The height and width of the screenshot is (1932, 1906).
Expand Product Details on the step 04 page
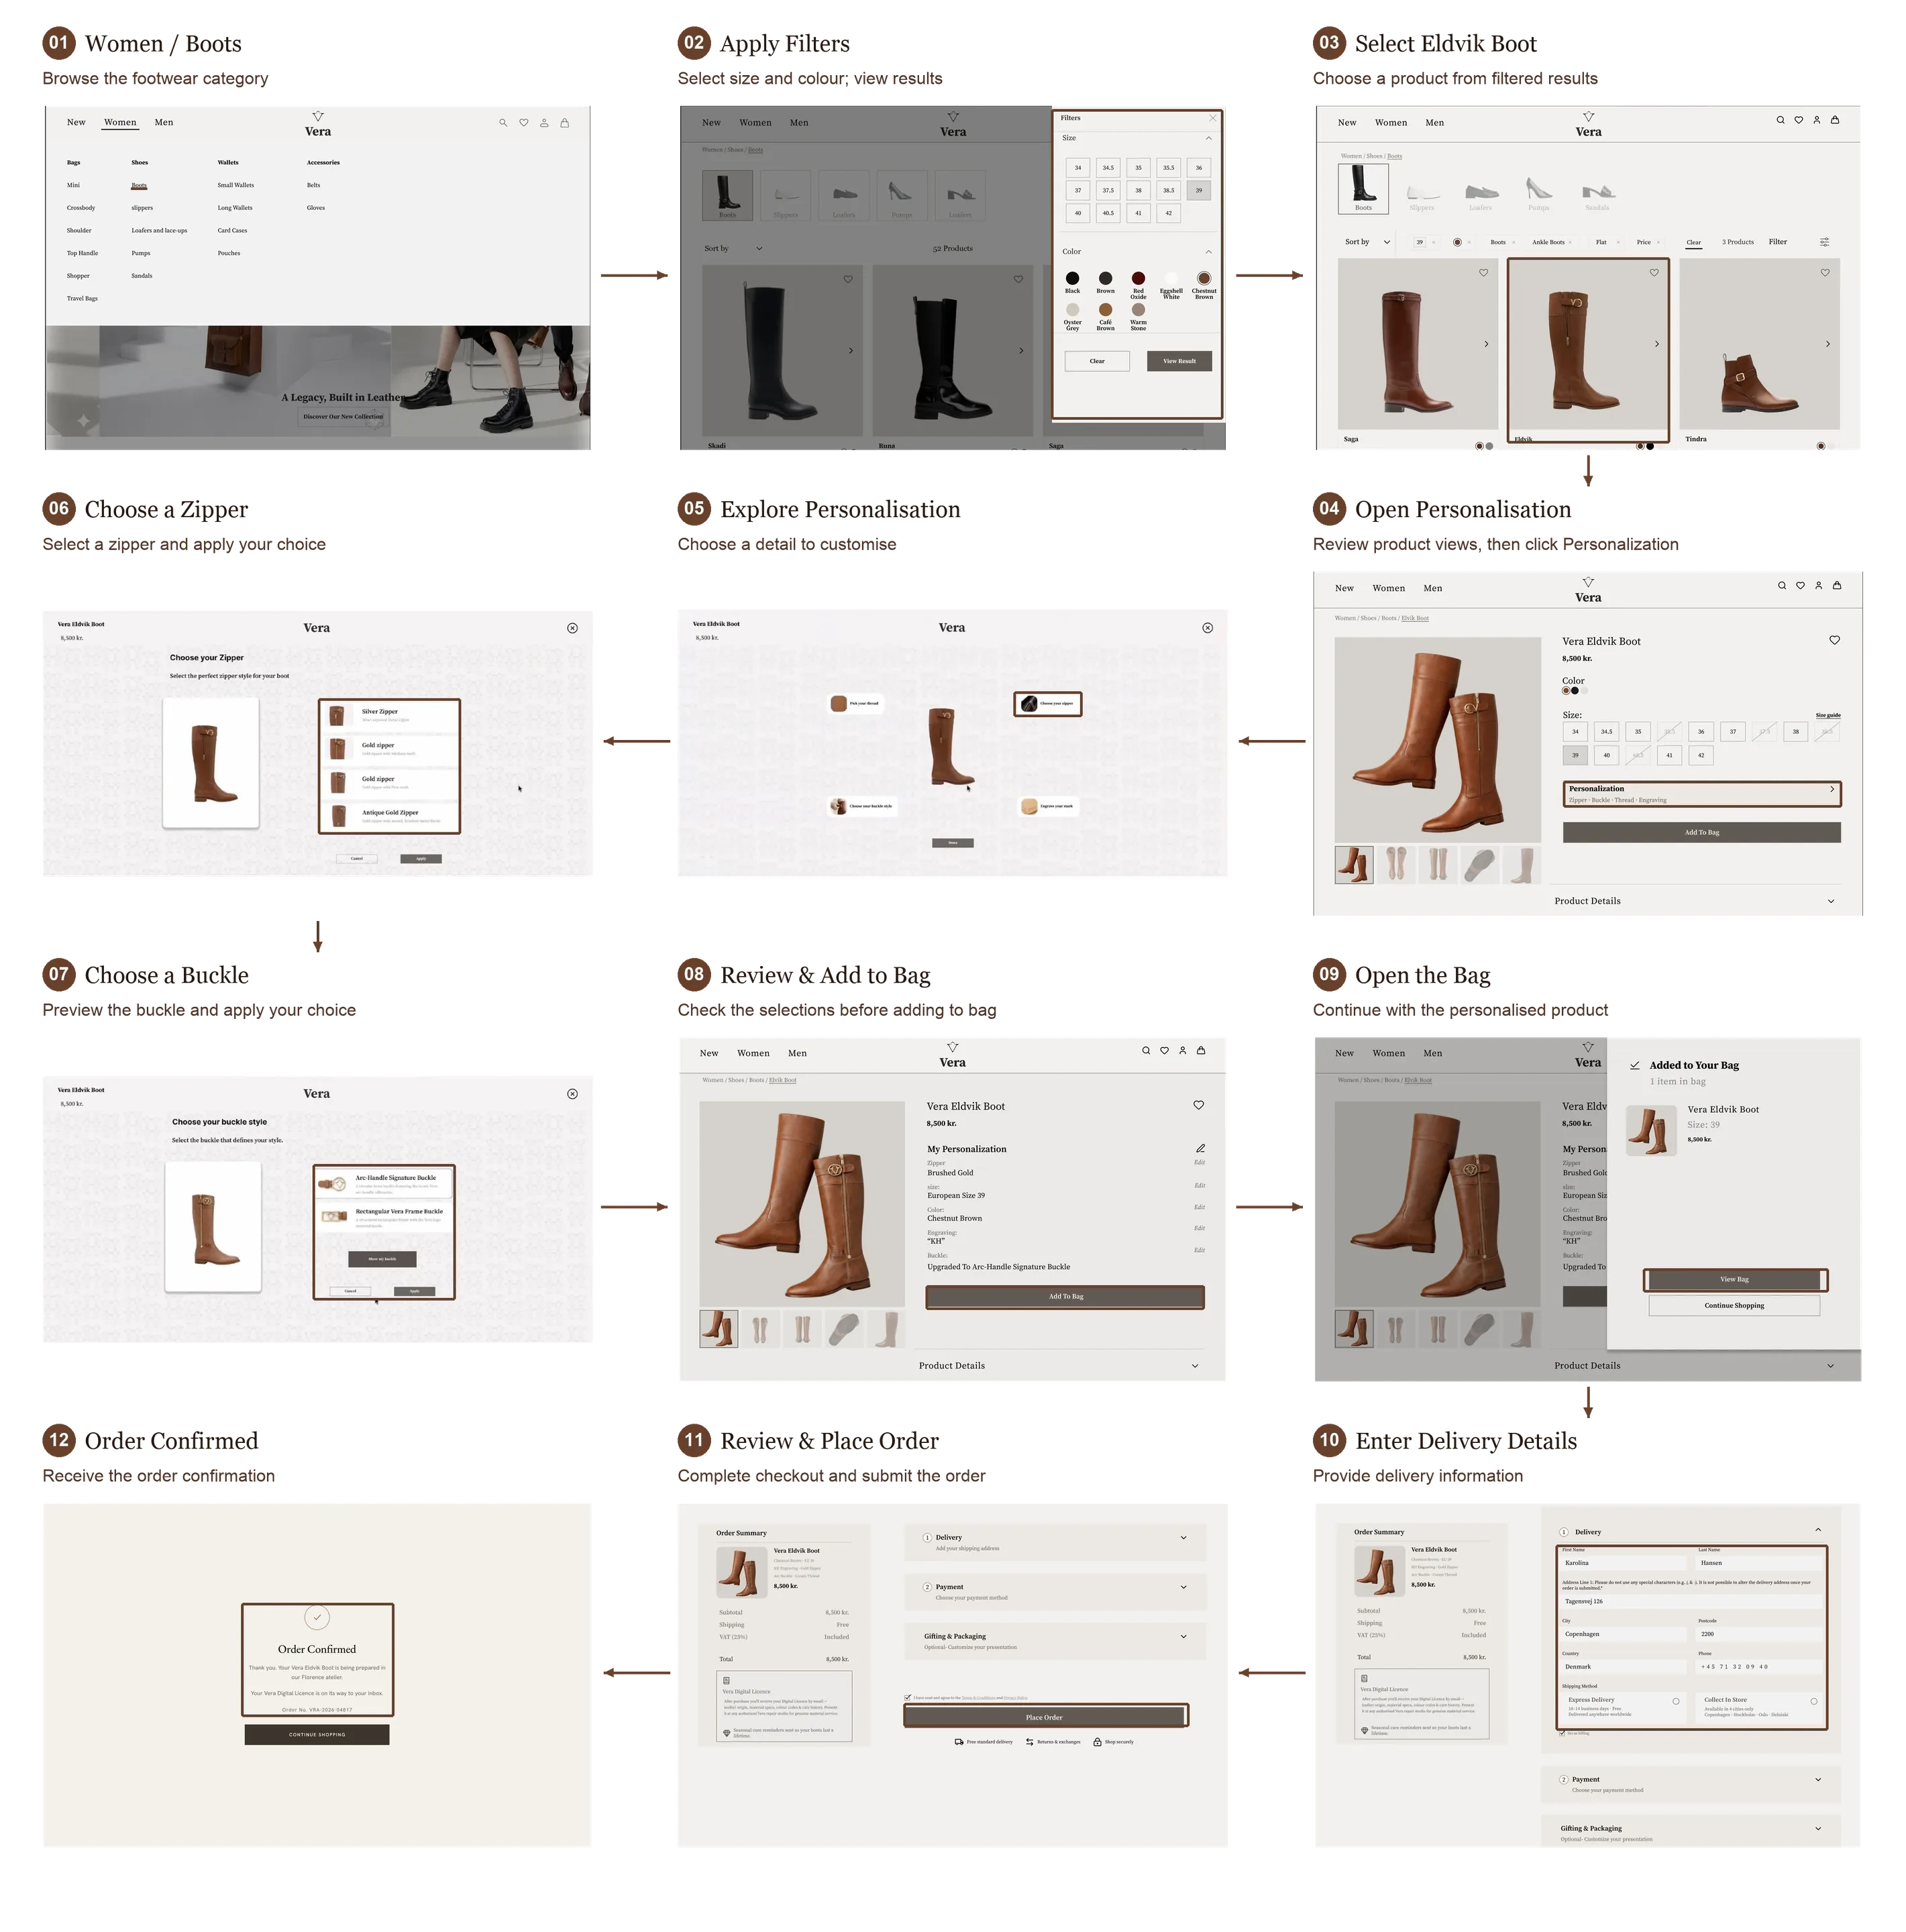[x=1830, y=901]
